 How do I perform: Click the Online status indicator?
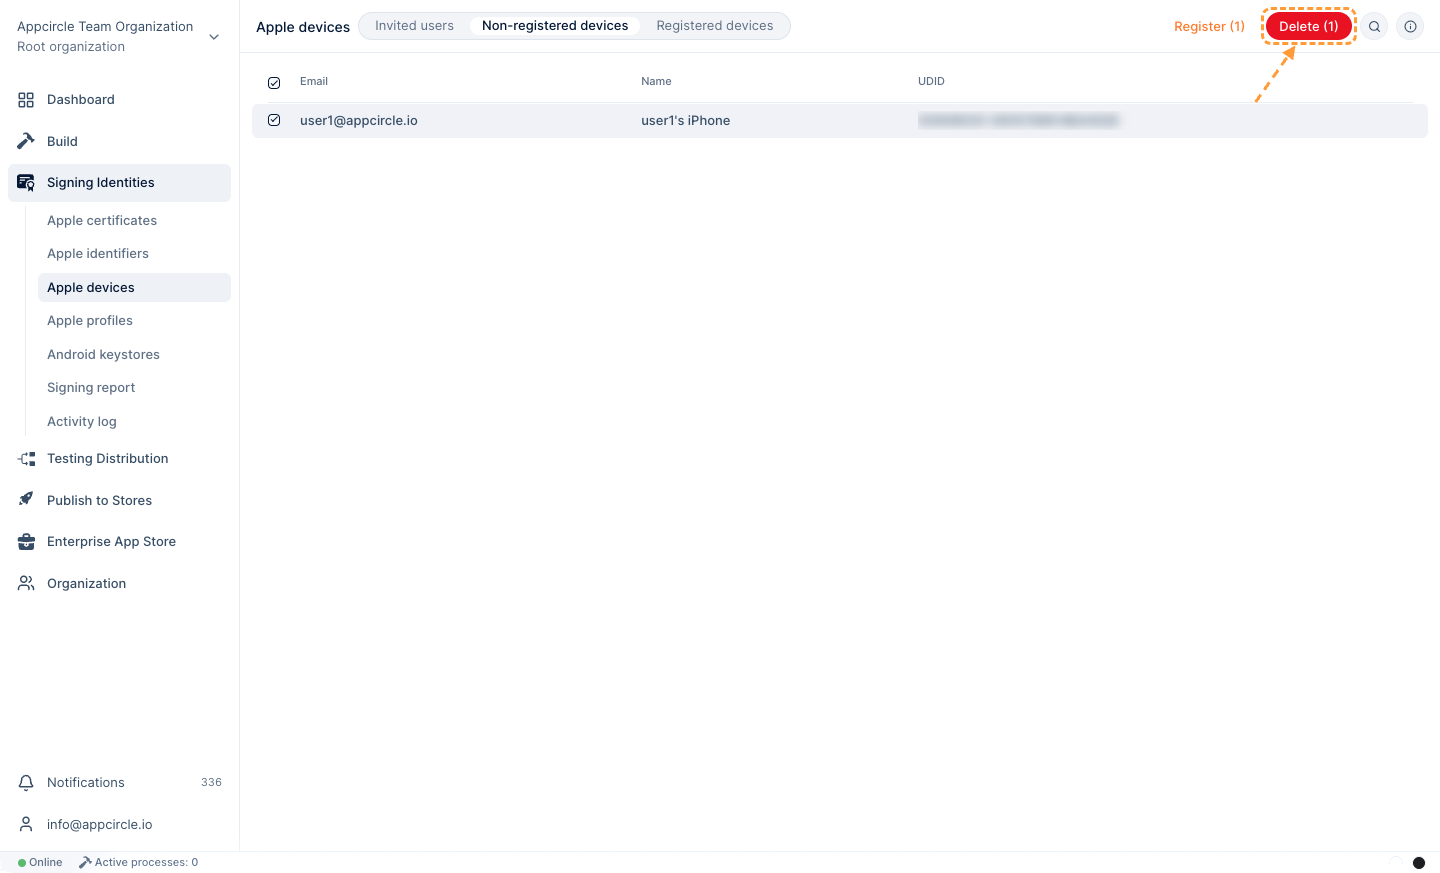(x=40, y=863)
